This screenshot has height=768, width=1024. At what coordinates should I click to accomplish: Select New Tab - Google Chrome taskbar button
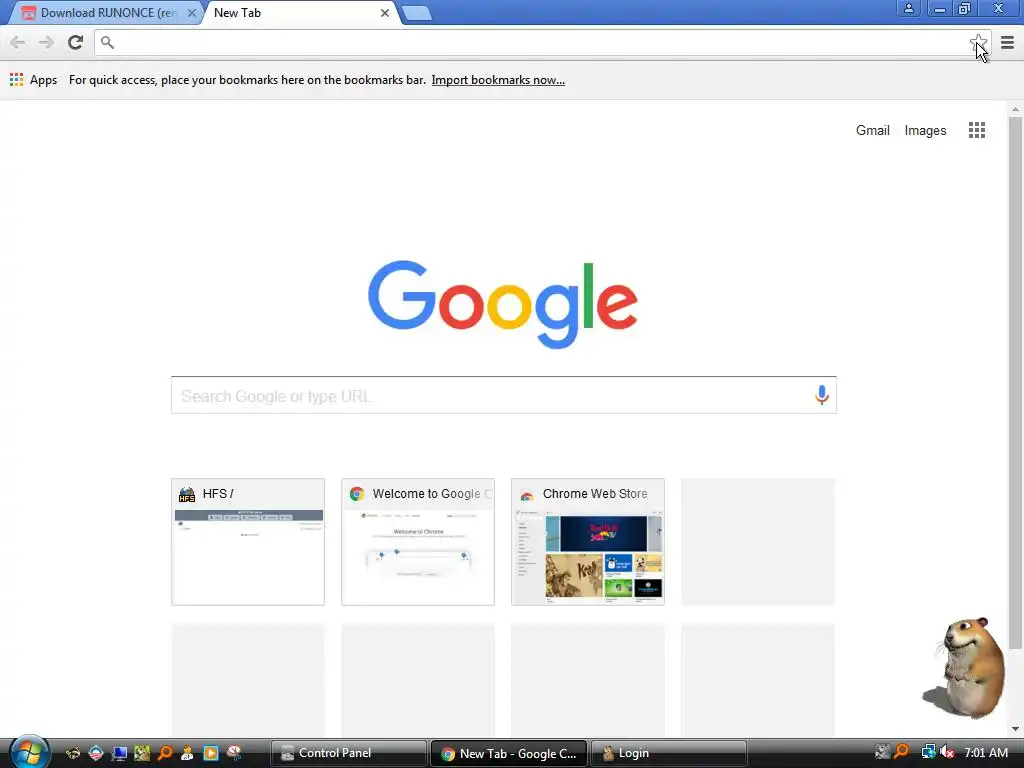[509, 753]
